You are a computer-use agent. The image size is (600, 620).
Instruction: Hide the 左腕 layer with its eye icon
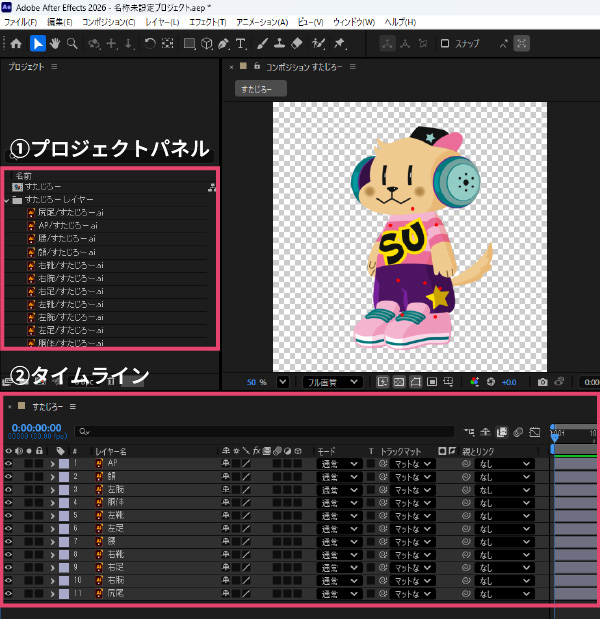point(8,490)
